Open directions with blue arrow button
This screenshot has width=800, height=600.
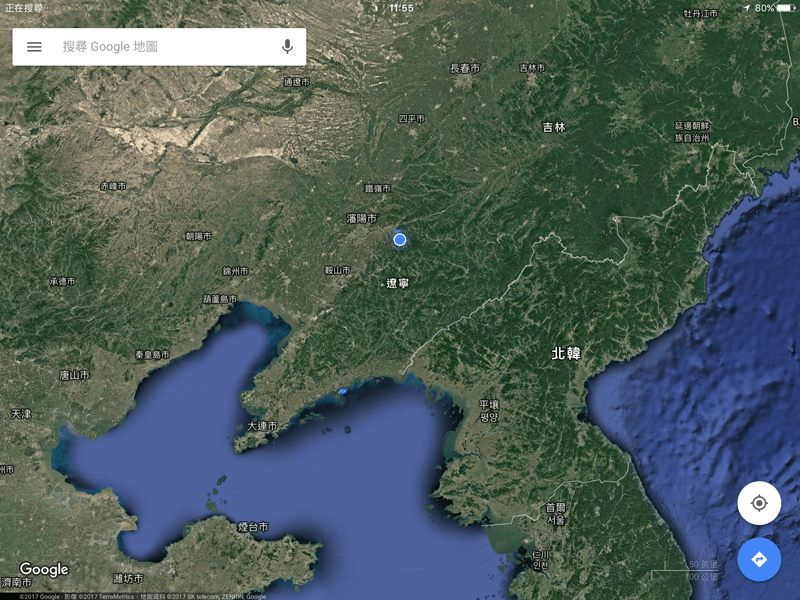[x=759, y=559]
